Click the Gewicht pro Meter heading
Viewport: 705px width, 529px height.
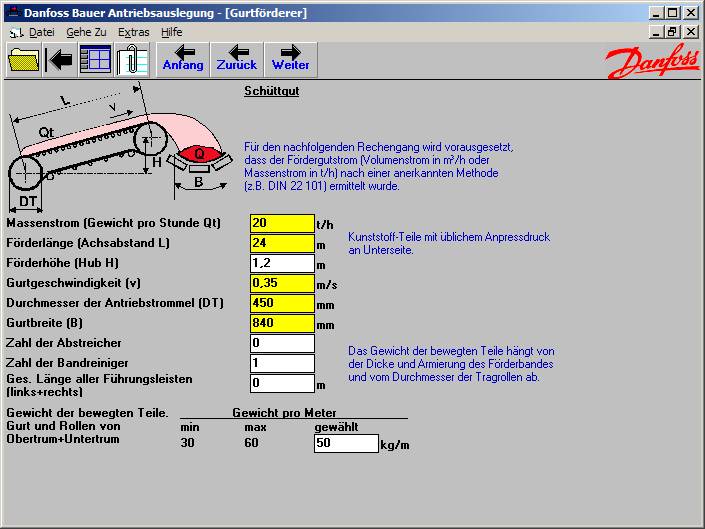tap(284, 413)
